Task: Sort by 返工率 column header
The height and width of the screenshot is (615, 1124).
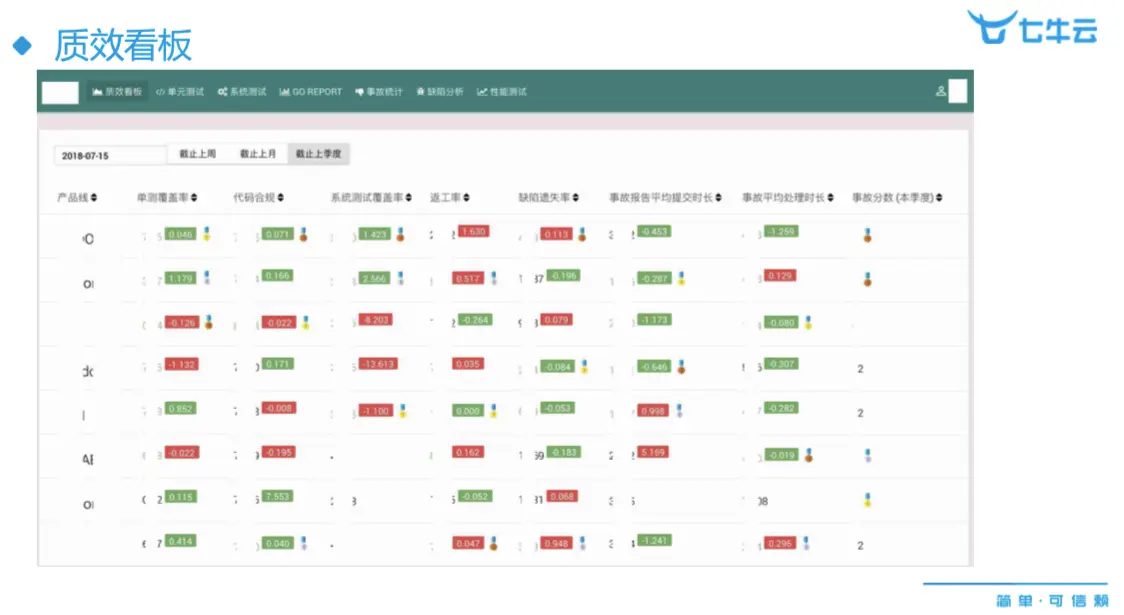Action: pyautogui.click(x=449, y=197)
